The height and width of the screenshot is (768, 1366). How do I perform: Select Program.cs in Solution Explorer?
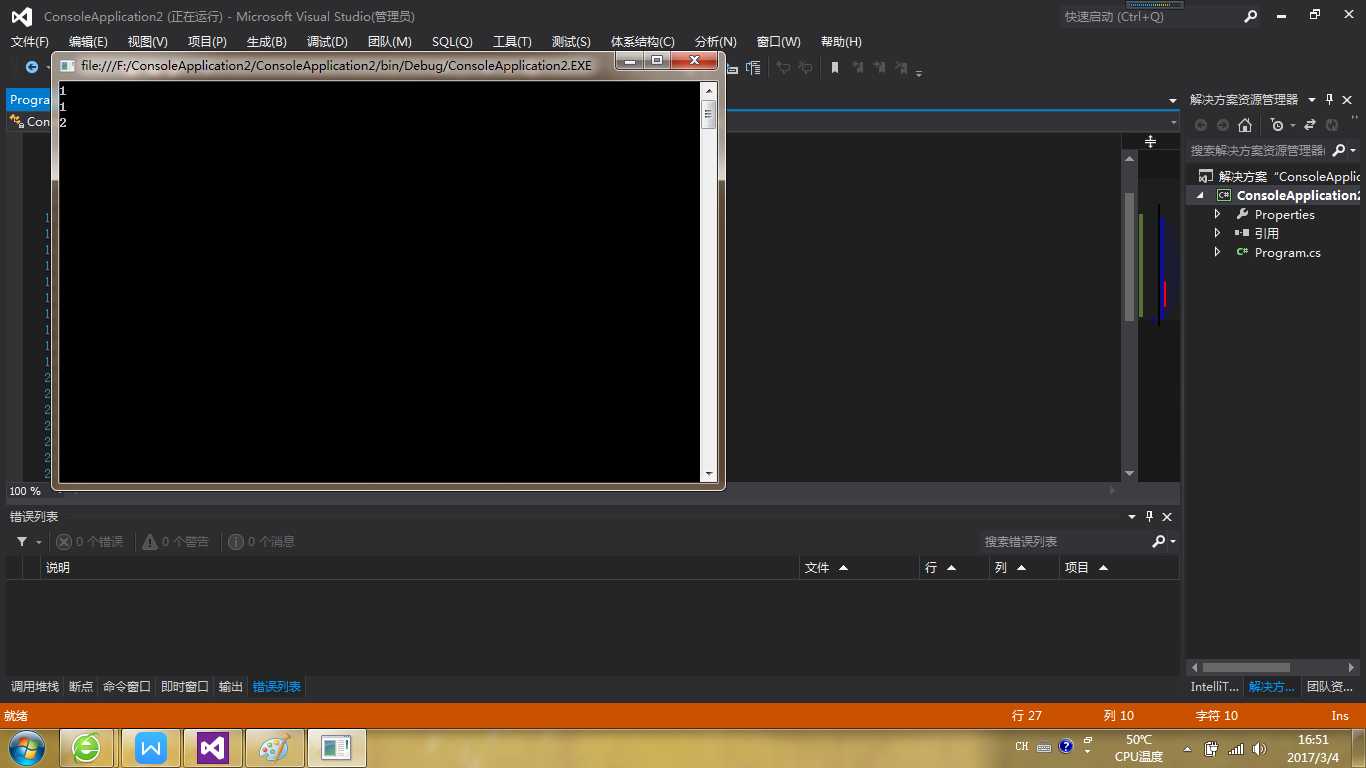[x=1287, y=252]
